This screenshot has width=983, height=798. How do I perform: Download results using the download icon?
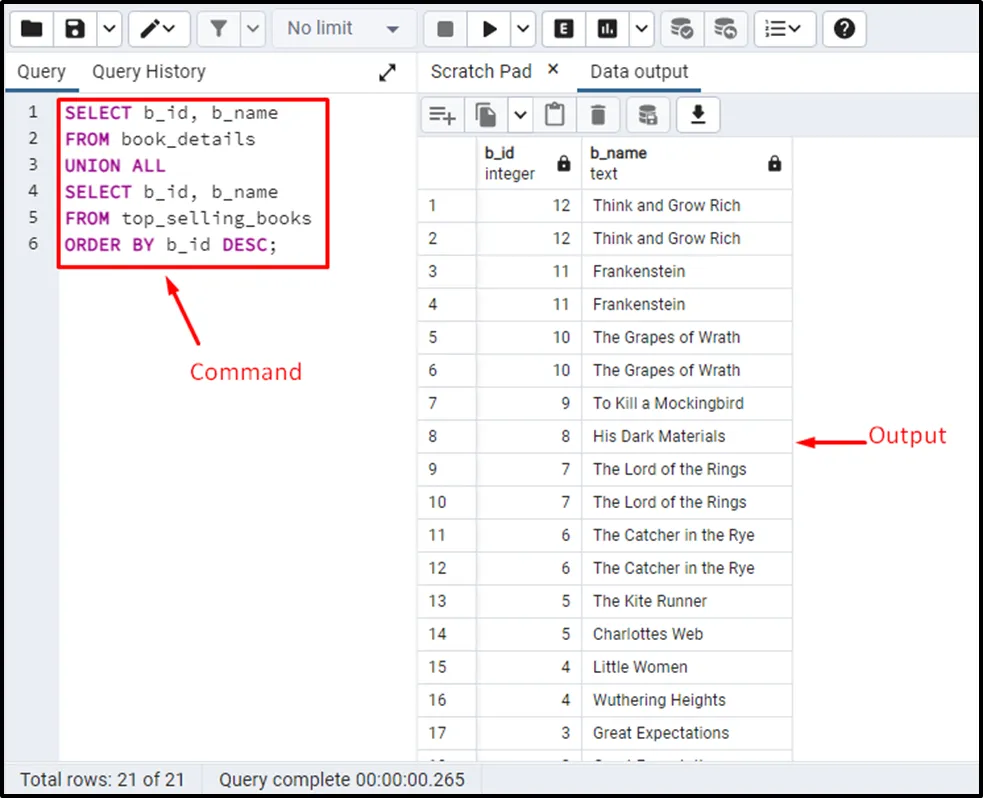(698, 116)
